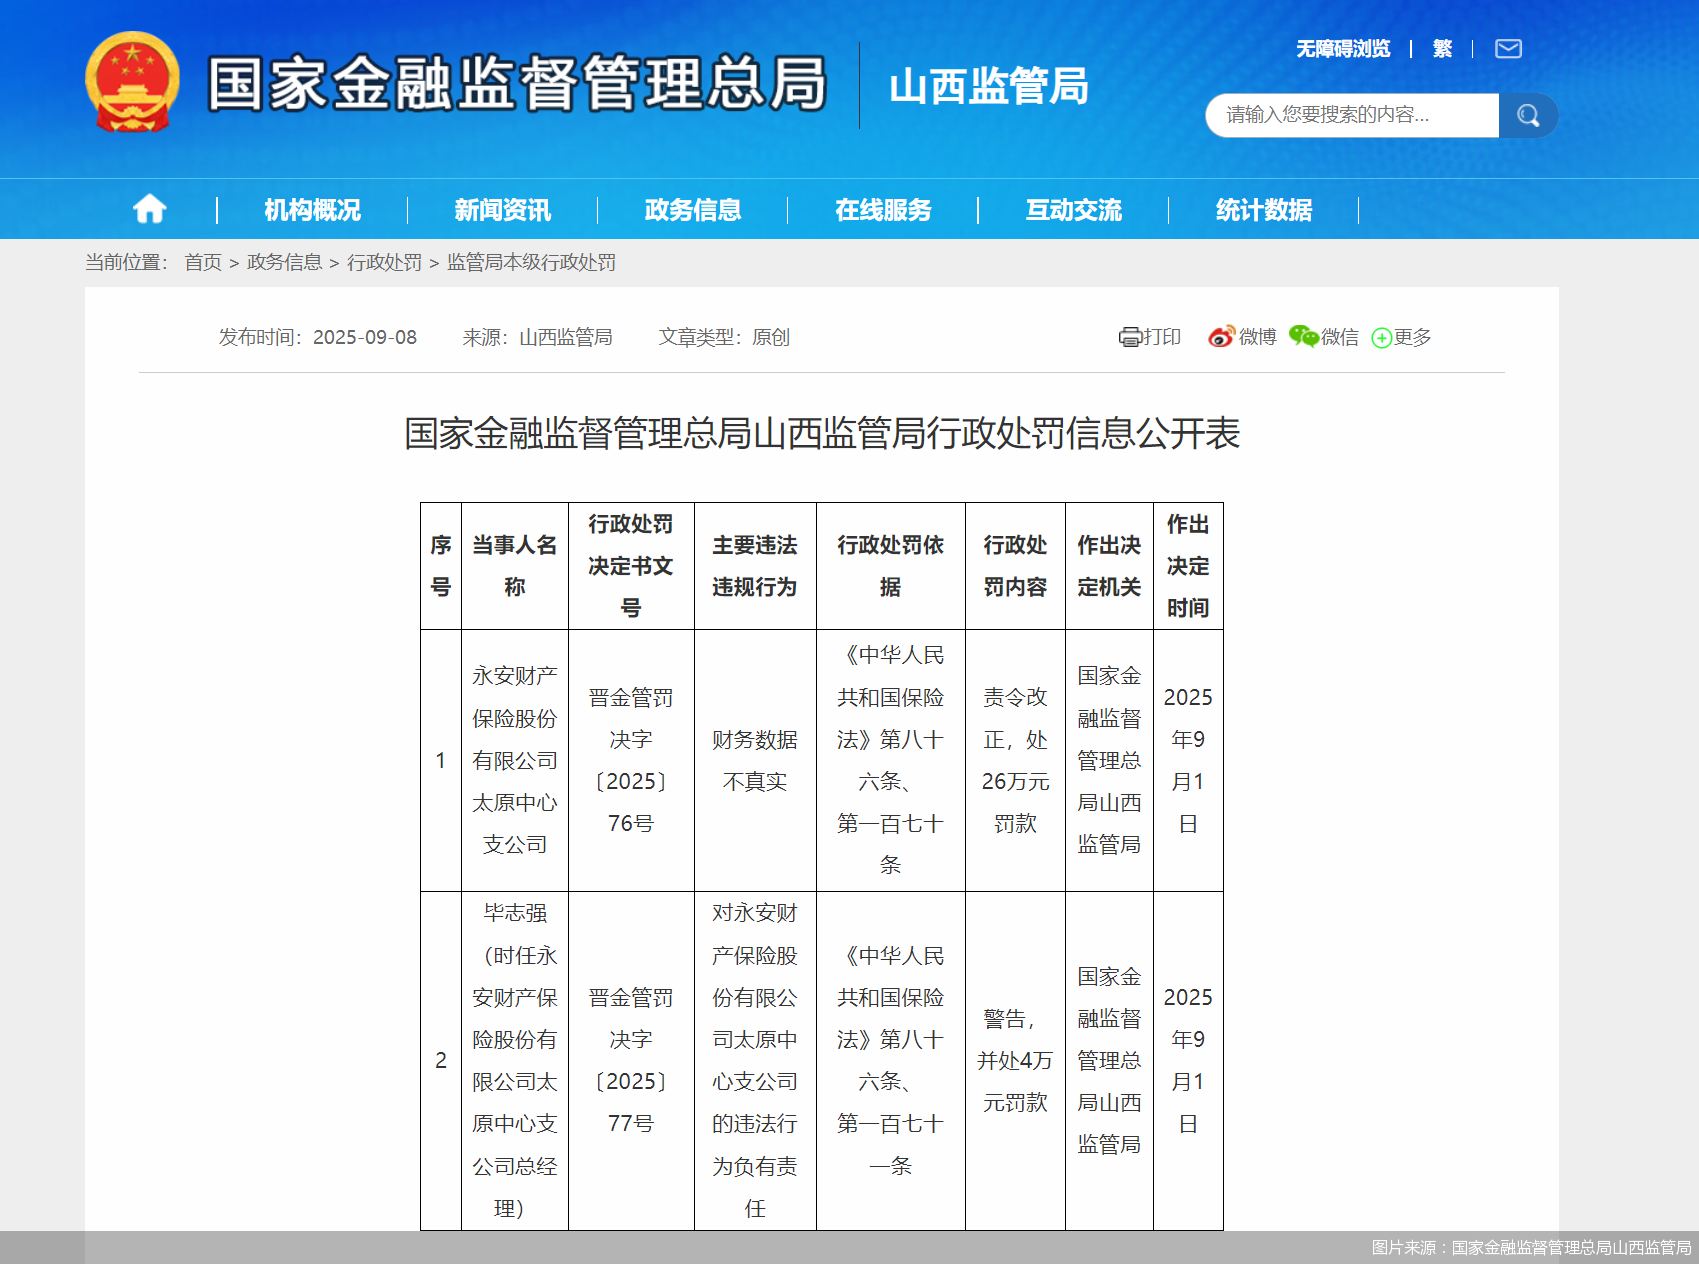Click cell with document number 77号
Viewport: 1699px width, 1264px height.
point(631,1060)
